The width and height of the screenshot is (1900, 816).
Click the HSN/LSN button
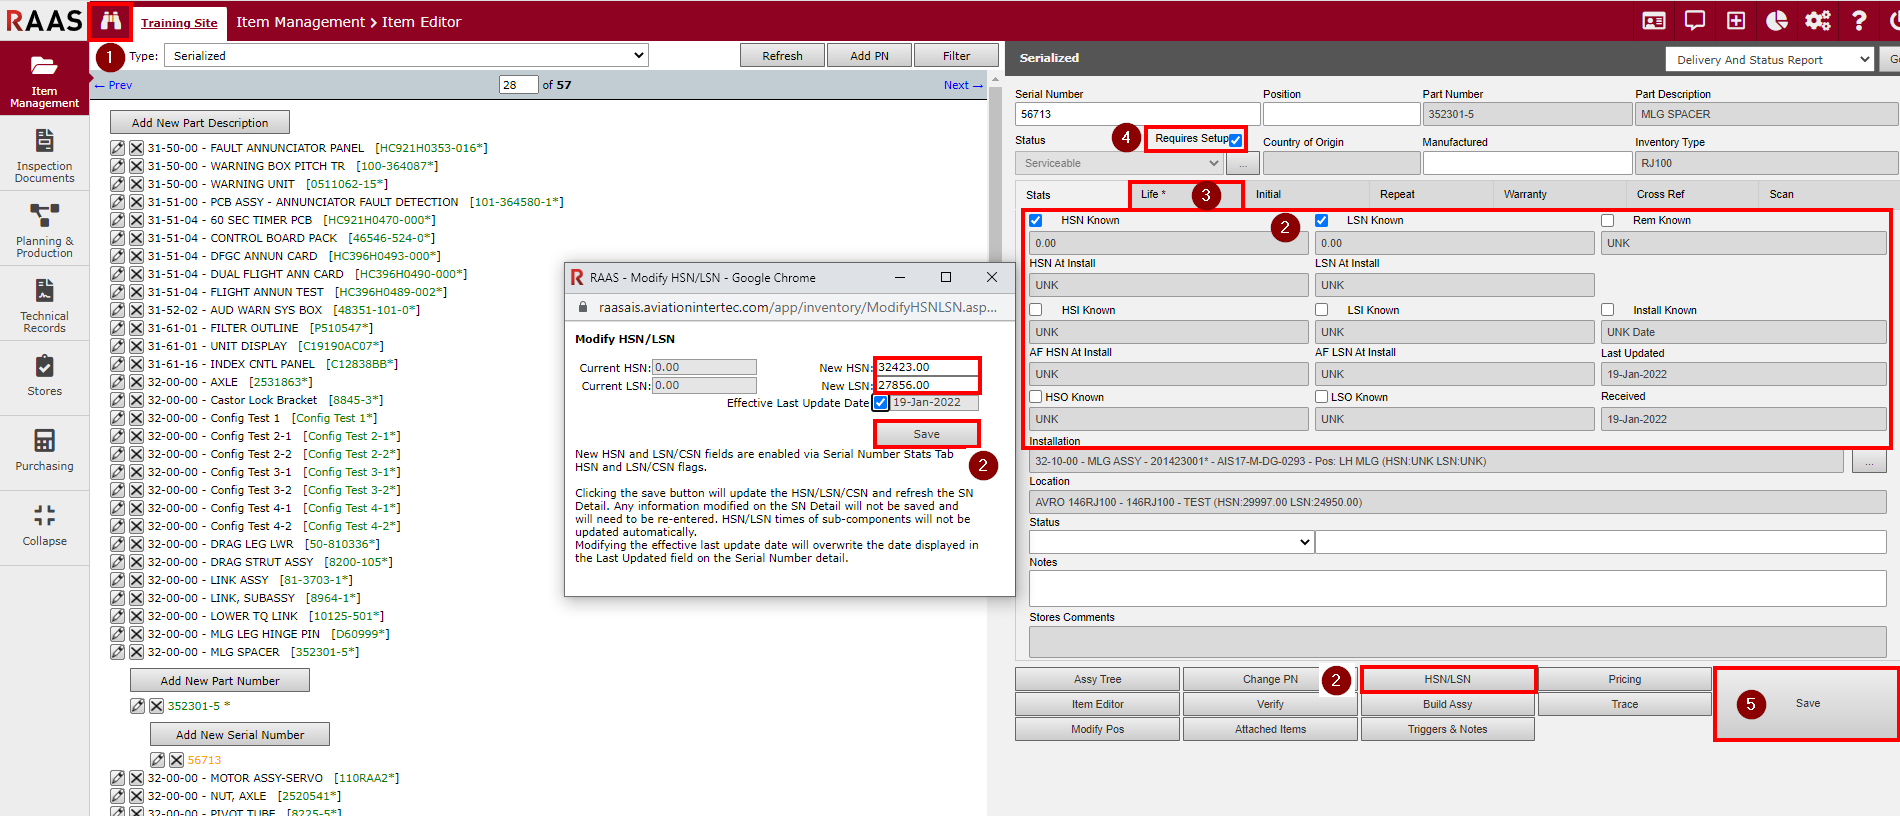(1447, 679)
